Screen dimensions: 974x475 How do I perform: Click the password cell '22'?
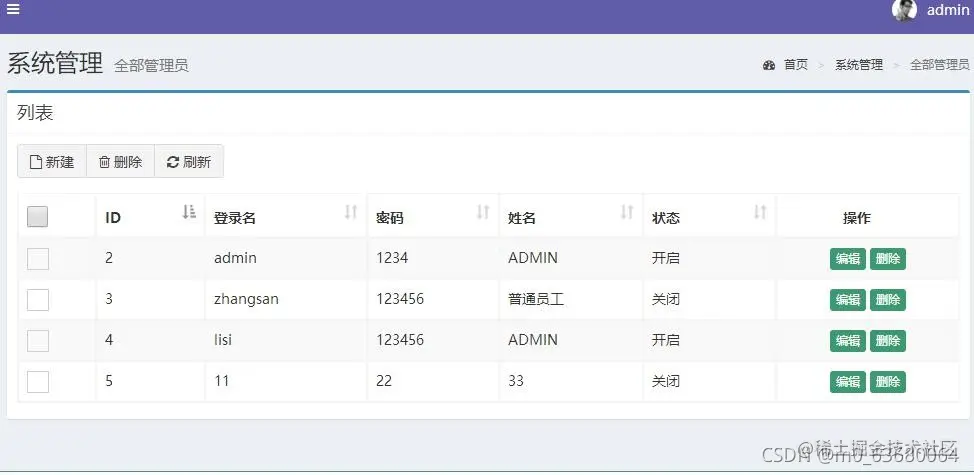(x=384, y=381)
